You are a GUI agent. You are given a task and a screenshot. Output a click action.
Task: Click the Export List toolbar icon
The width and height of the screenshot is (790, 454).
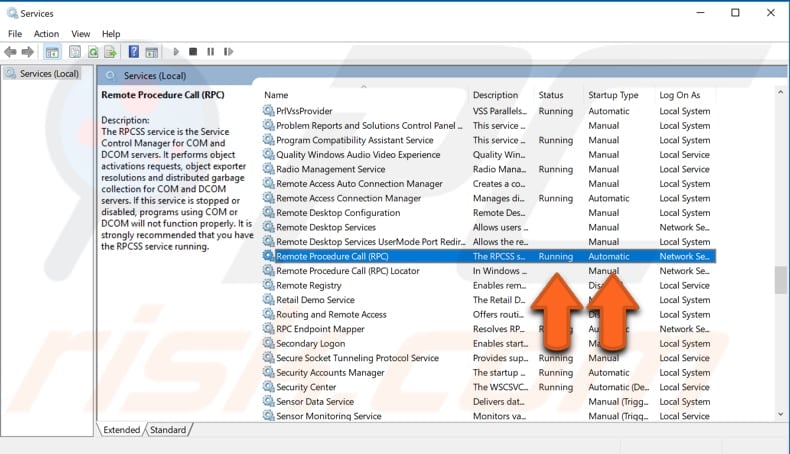(x=110, y=51)
